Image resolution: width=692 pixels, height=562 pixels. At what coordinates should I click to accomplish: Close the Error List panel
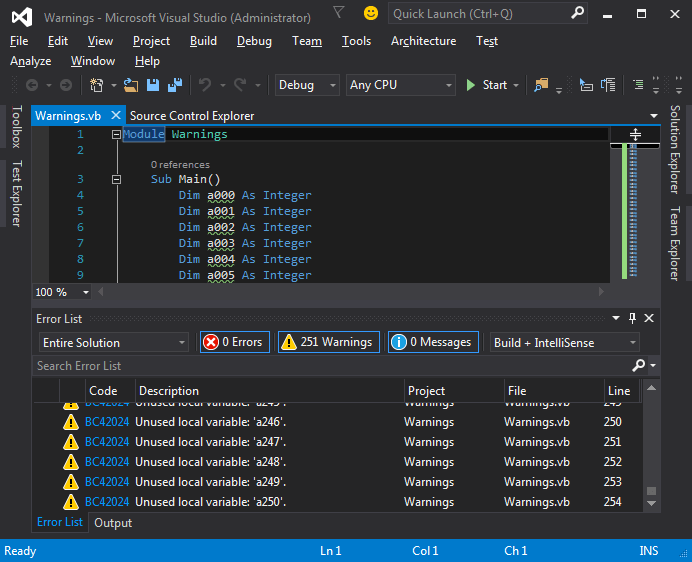(x=649, y=318)
